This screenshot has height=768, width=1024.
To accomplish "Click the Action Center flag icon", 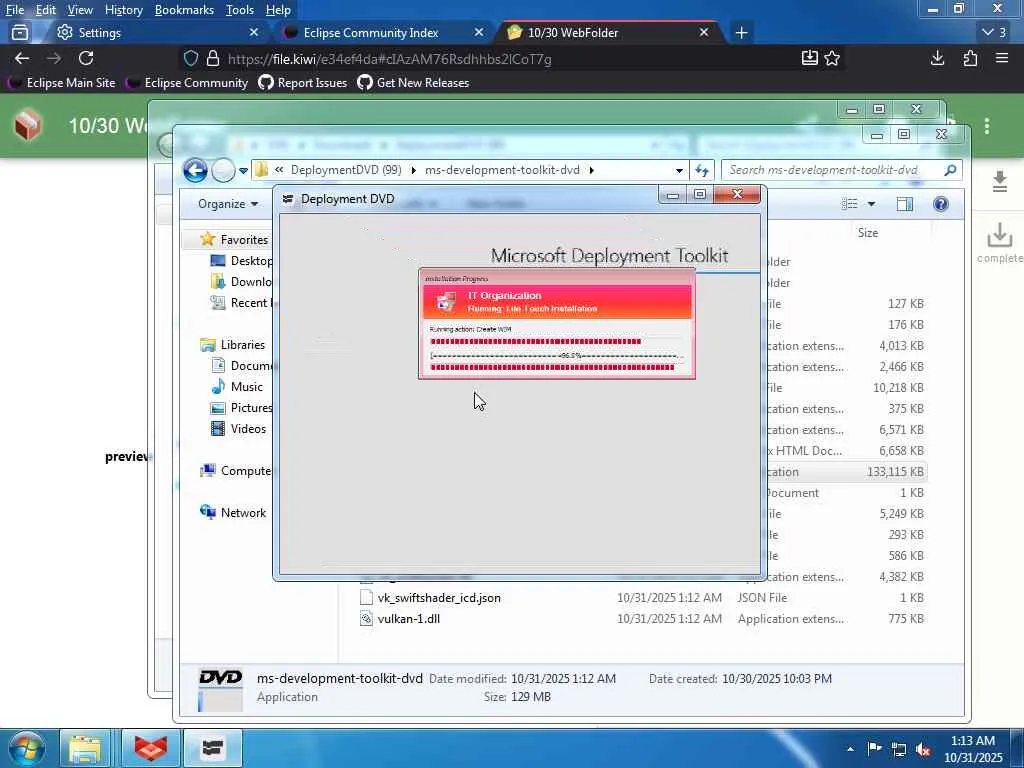I will [x=874, y=749].
